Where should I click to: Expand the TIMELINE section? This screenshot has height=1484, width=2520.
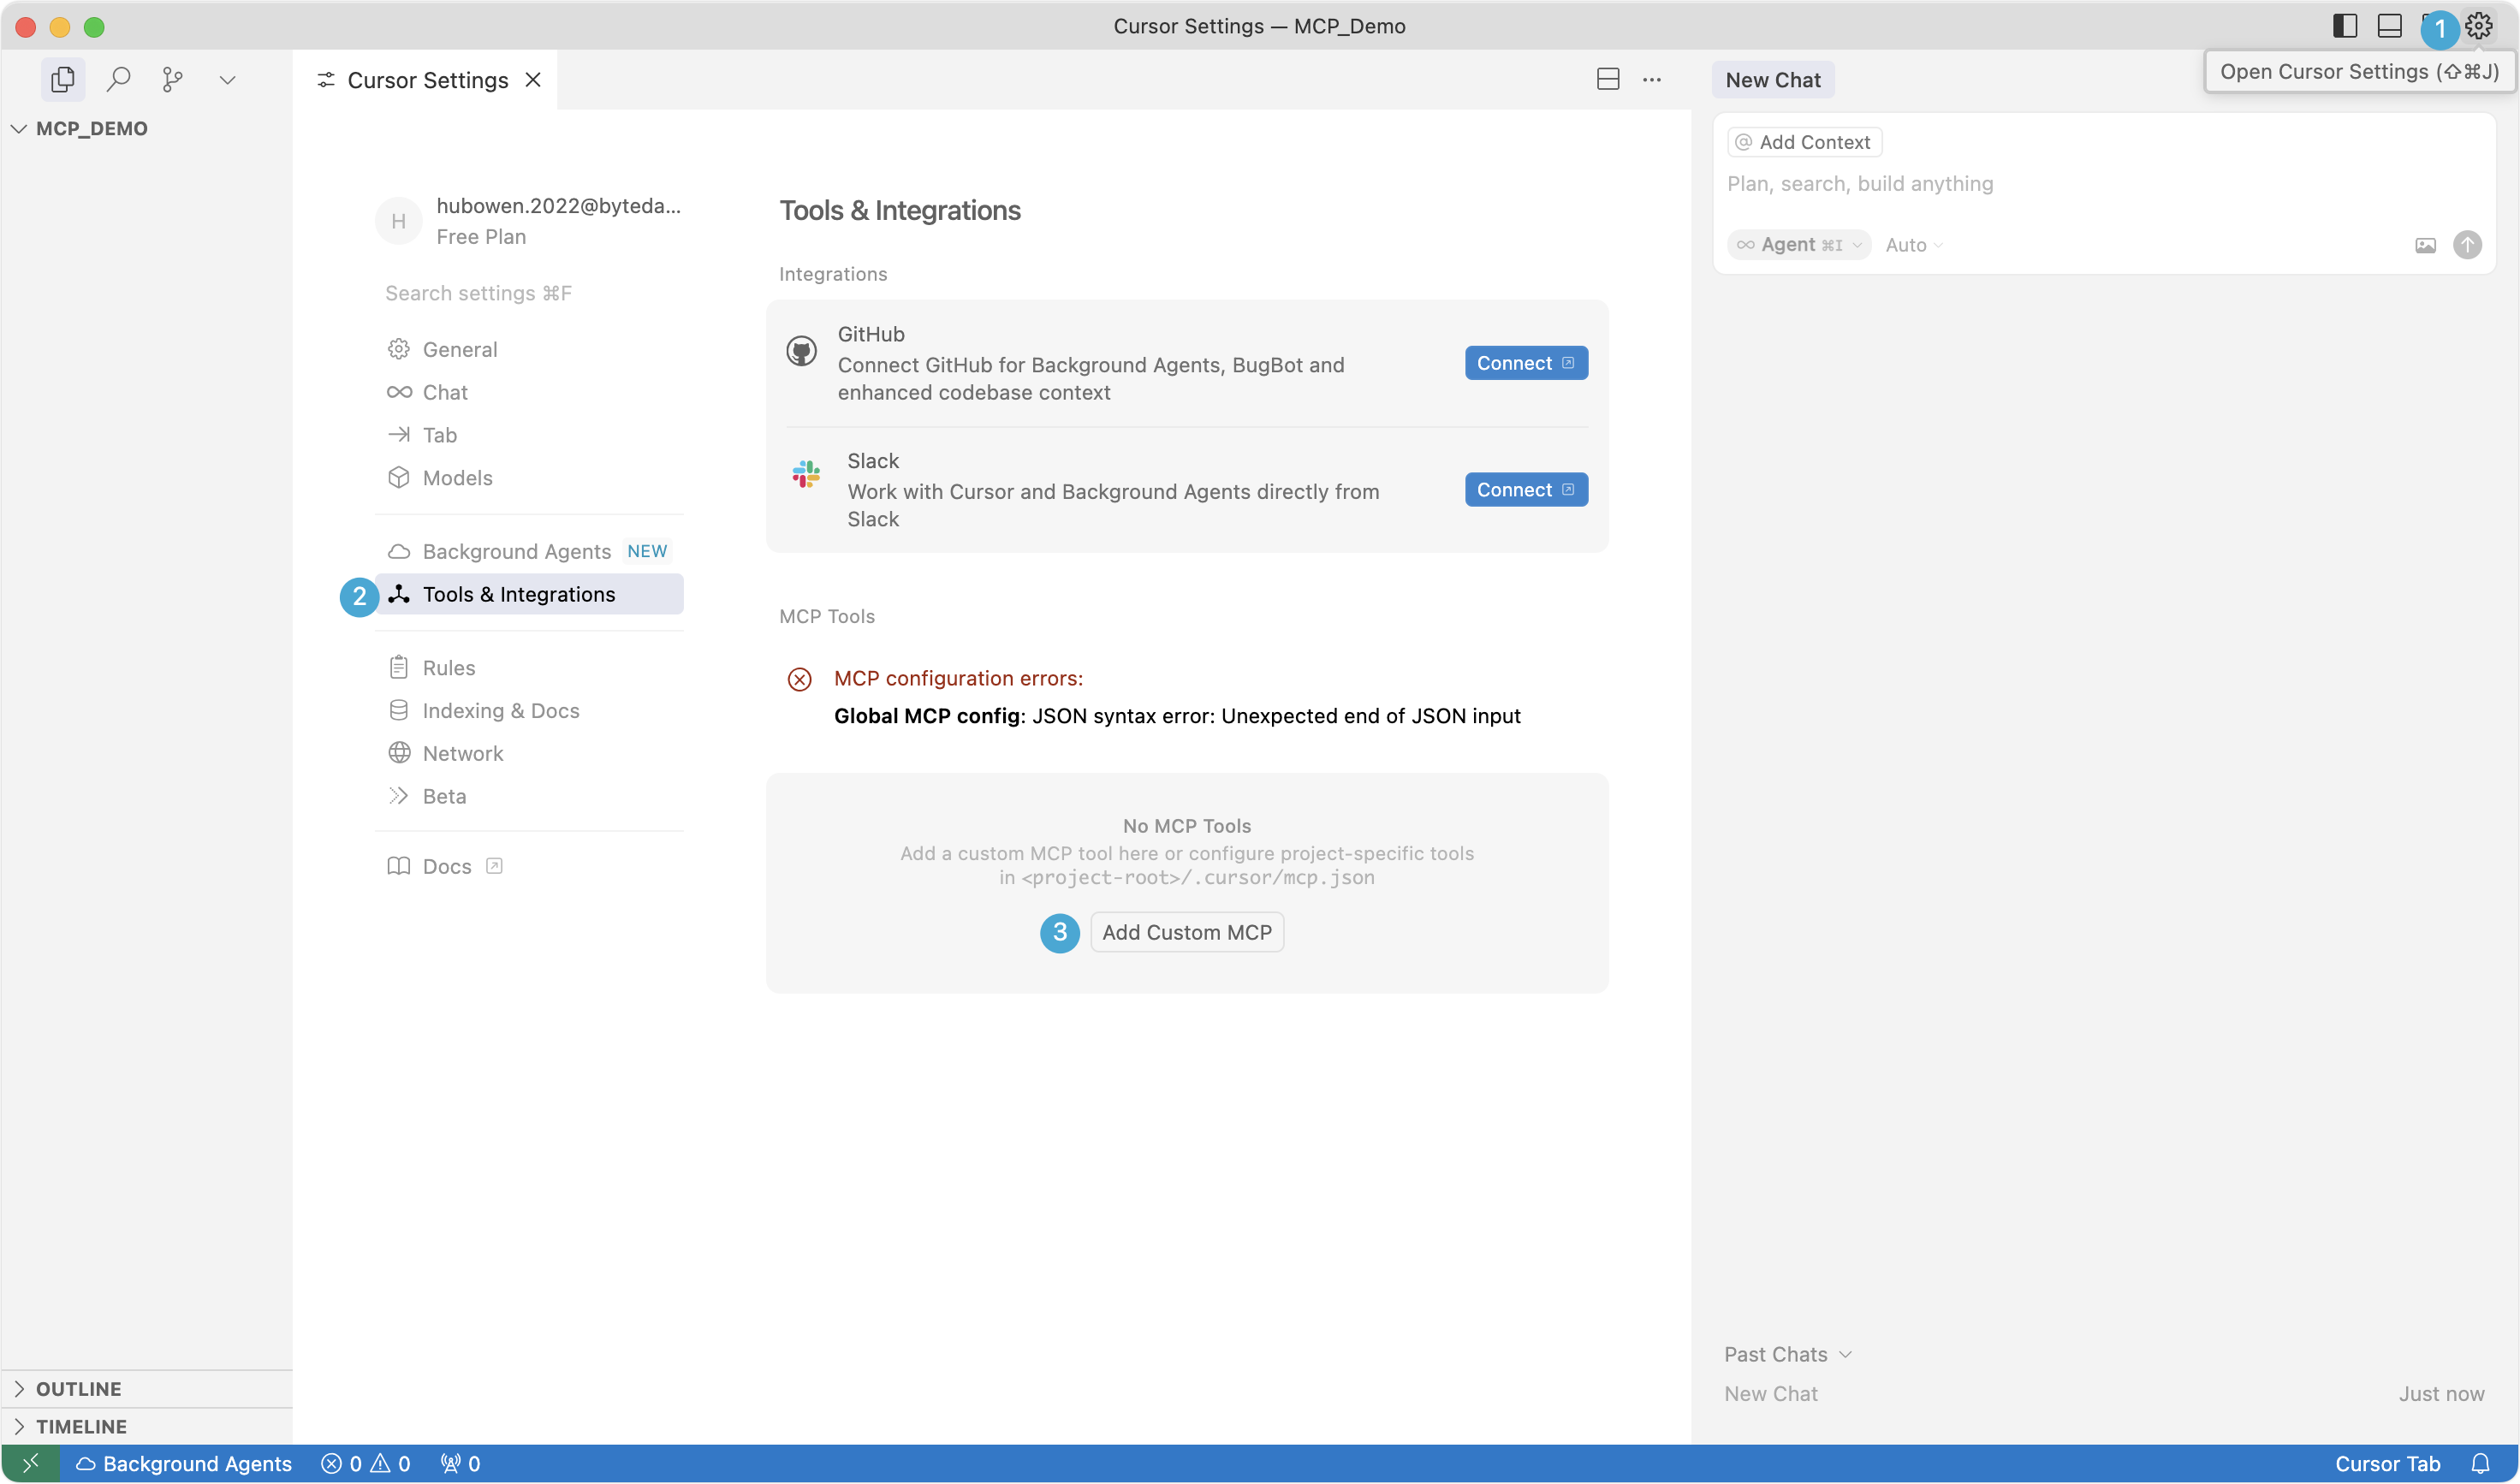pyautogui.click(x=80, y=1426)
